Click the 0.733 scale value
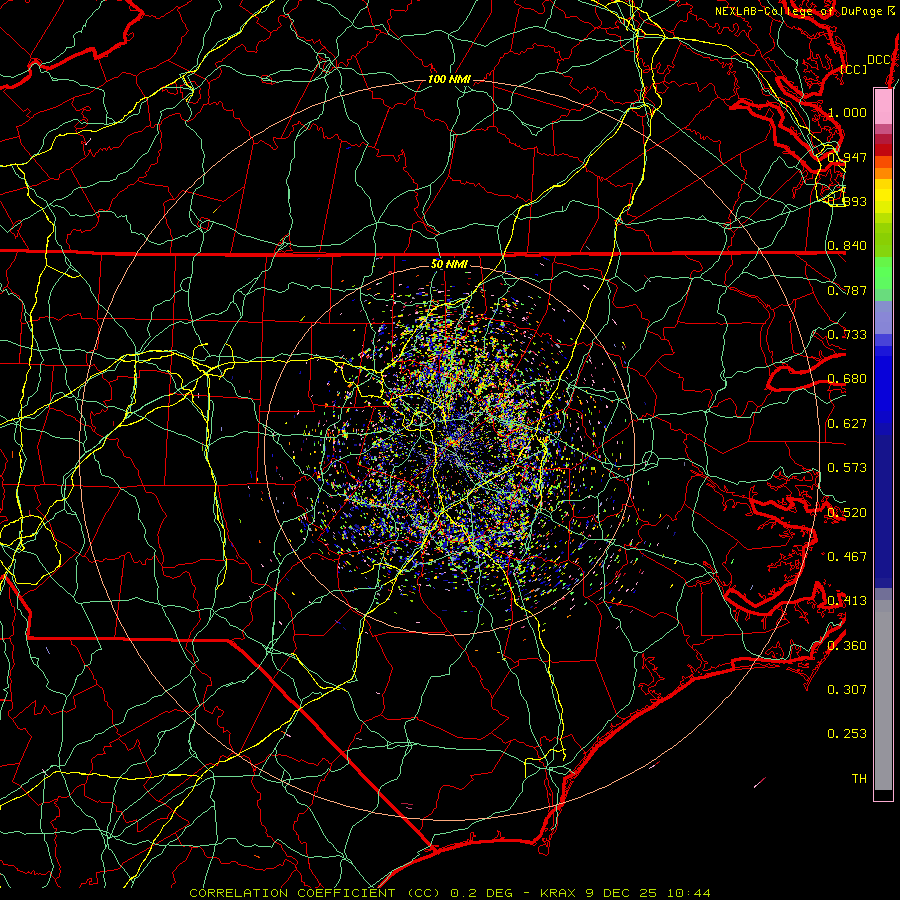The width and height of the screenshot is (900, 900). pos(847,335)
